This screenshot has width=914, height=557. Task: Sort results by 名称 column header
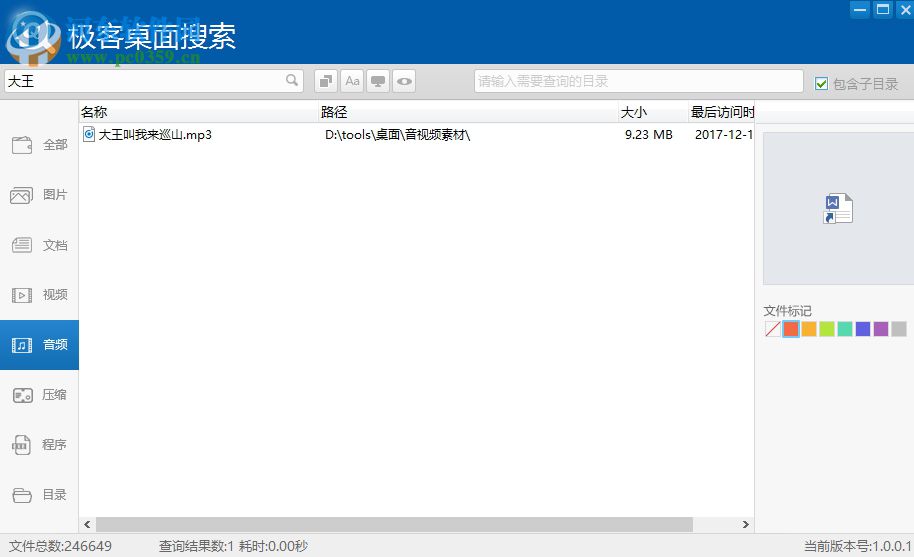(199, 112)
